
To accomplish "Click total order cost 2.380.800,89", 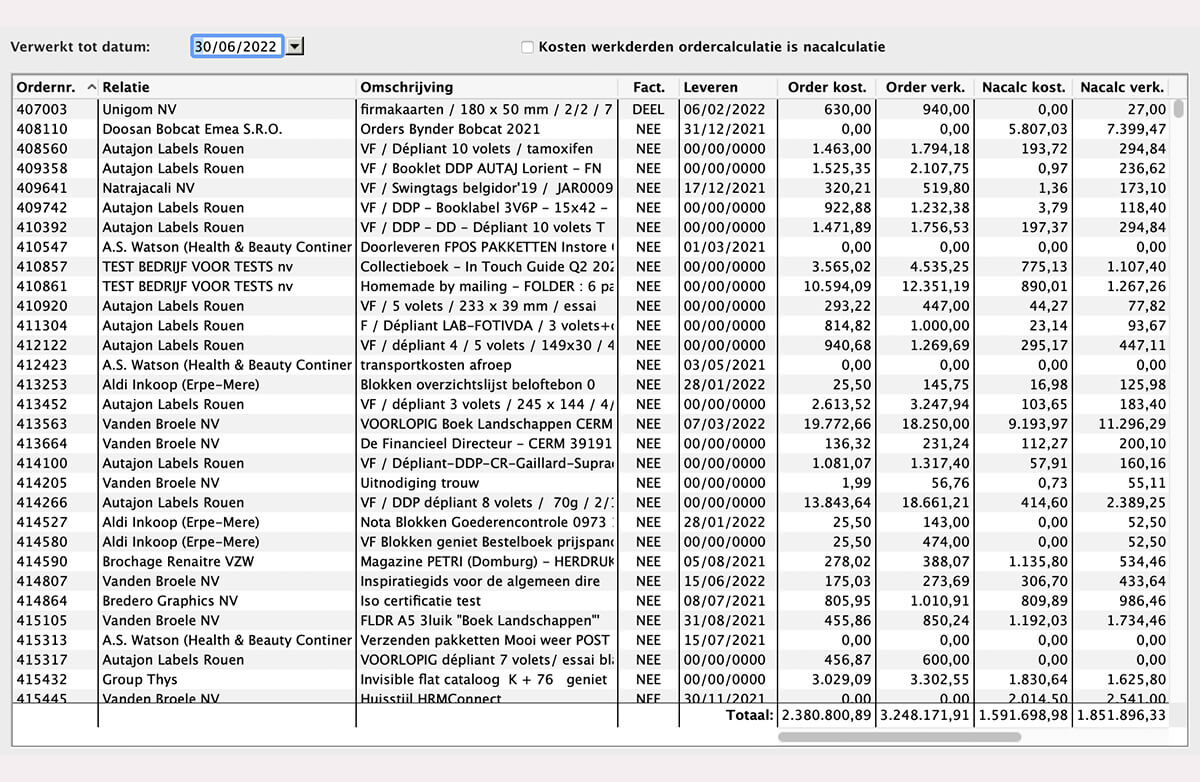I will pos(826,716).
